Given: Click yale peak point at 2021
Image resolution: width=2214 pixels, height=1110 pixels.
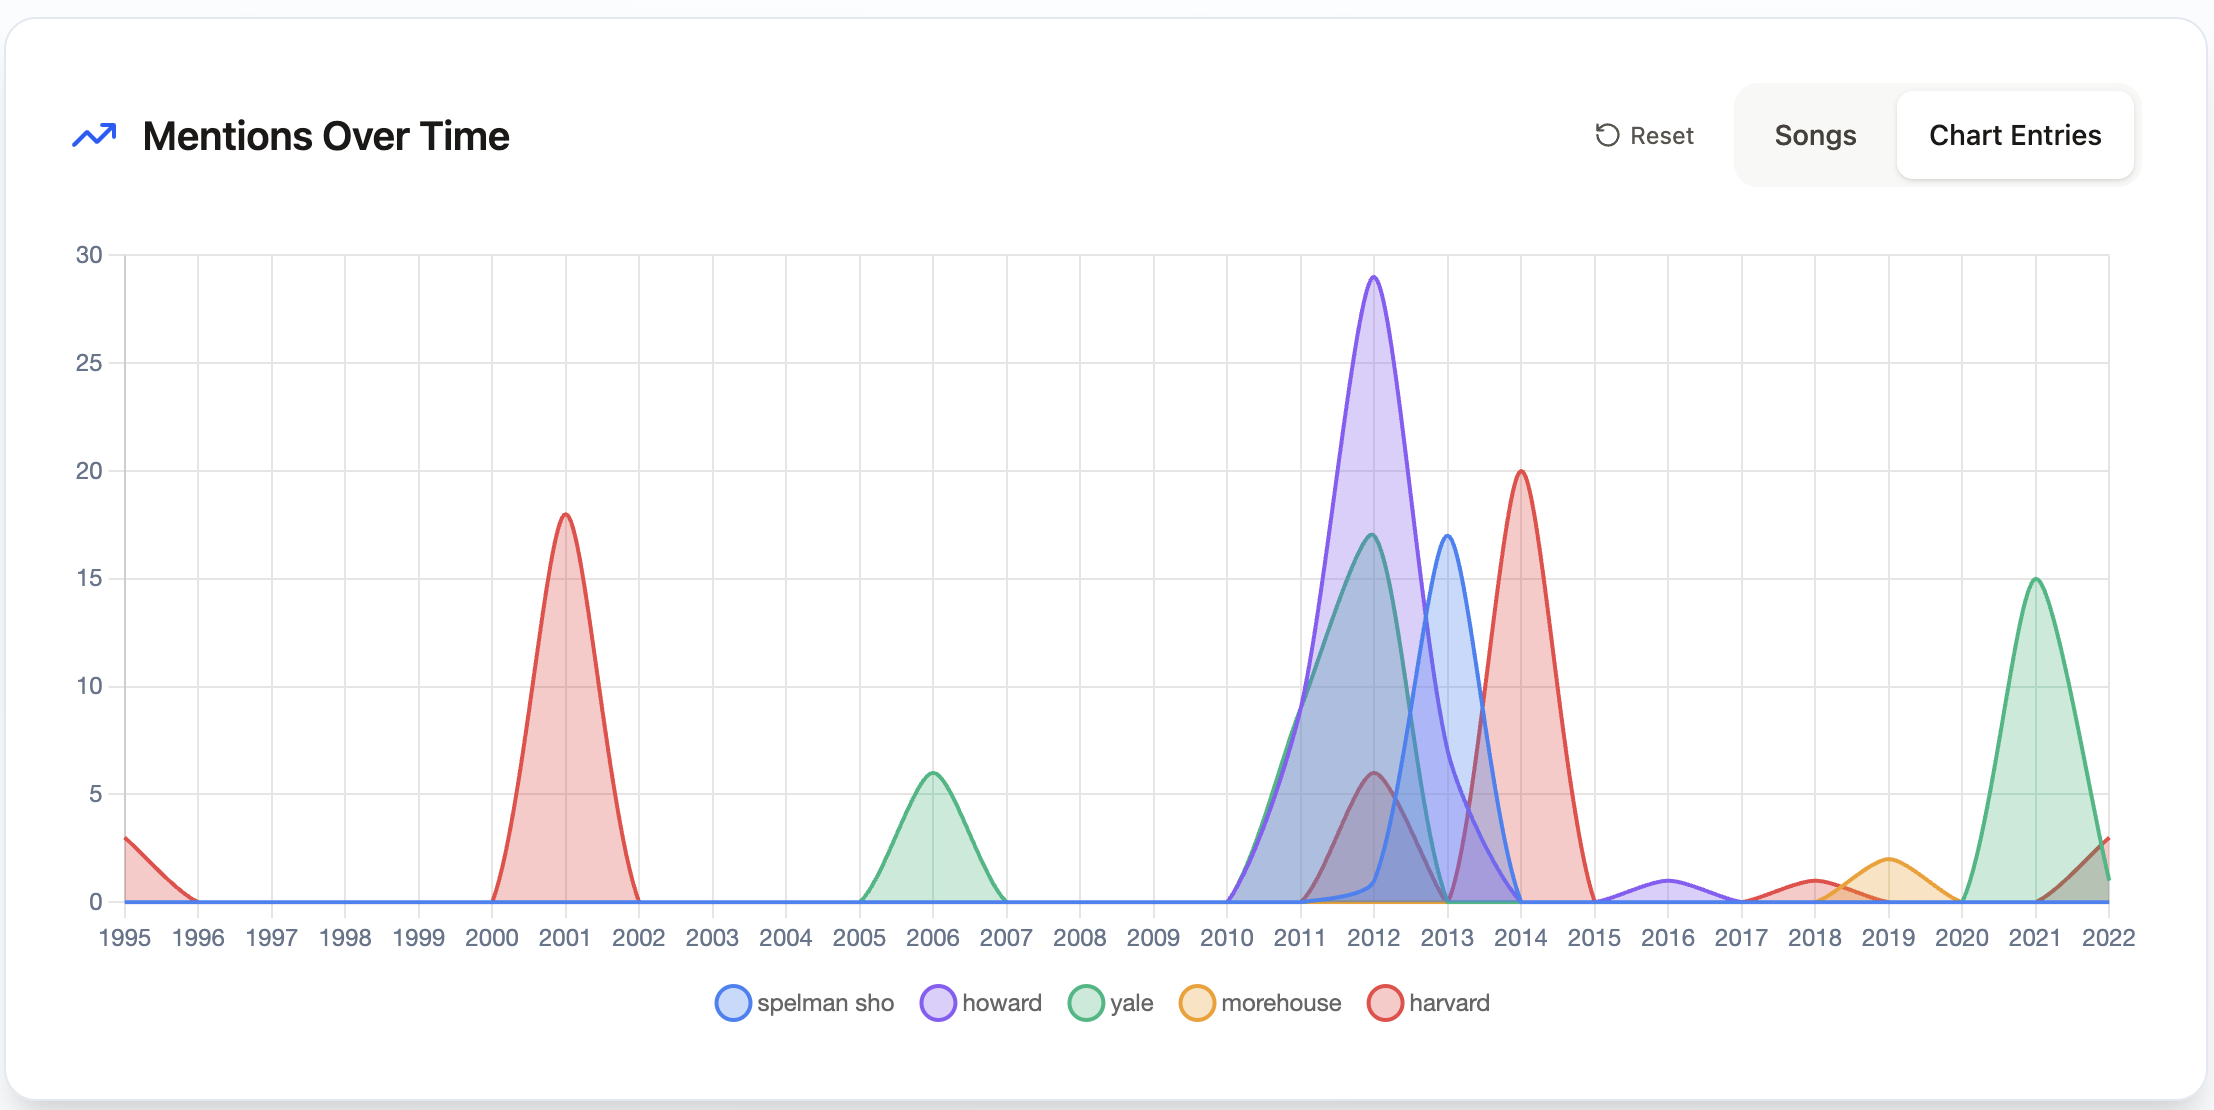Looking at the screenshot, I should pos(2035,579).
